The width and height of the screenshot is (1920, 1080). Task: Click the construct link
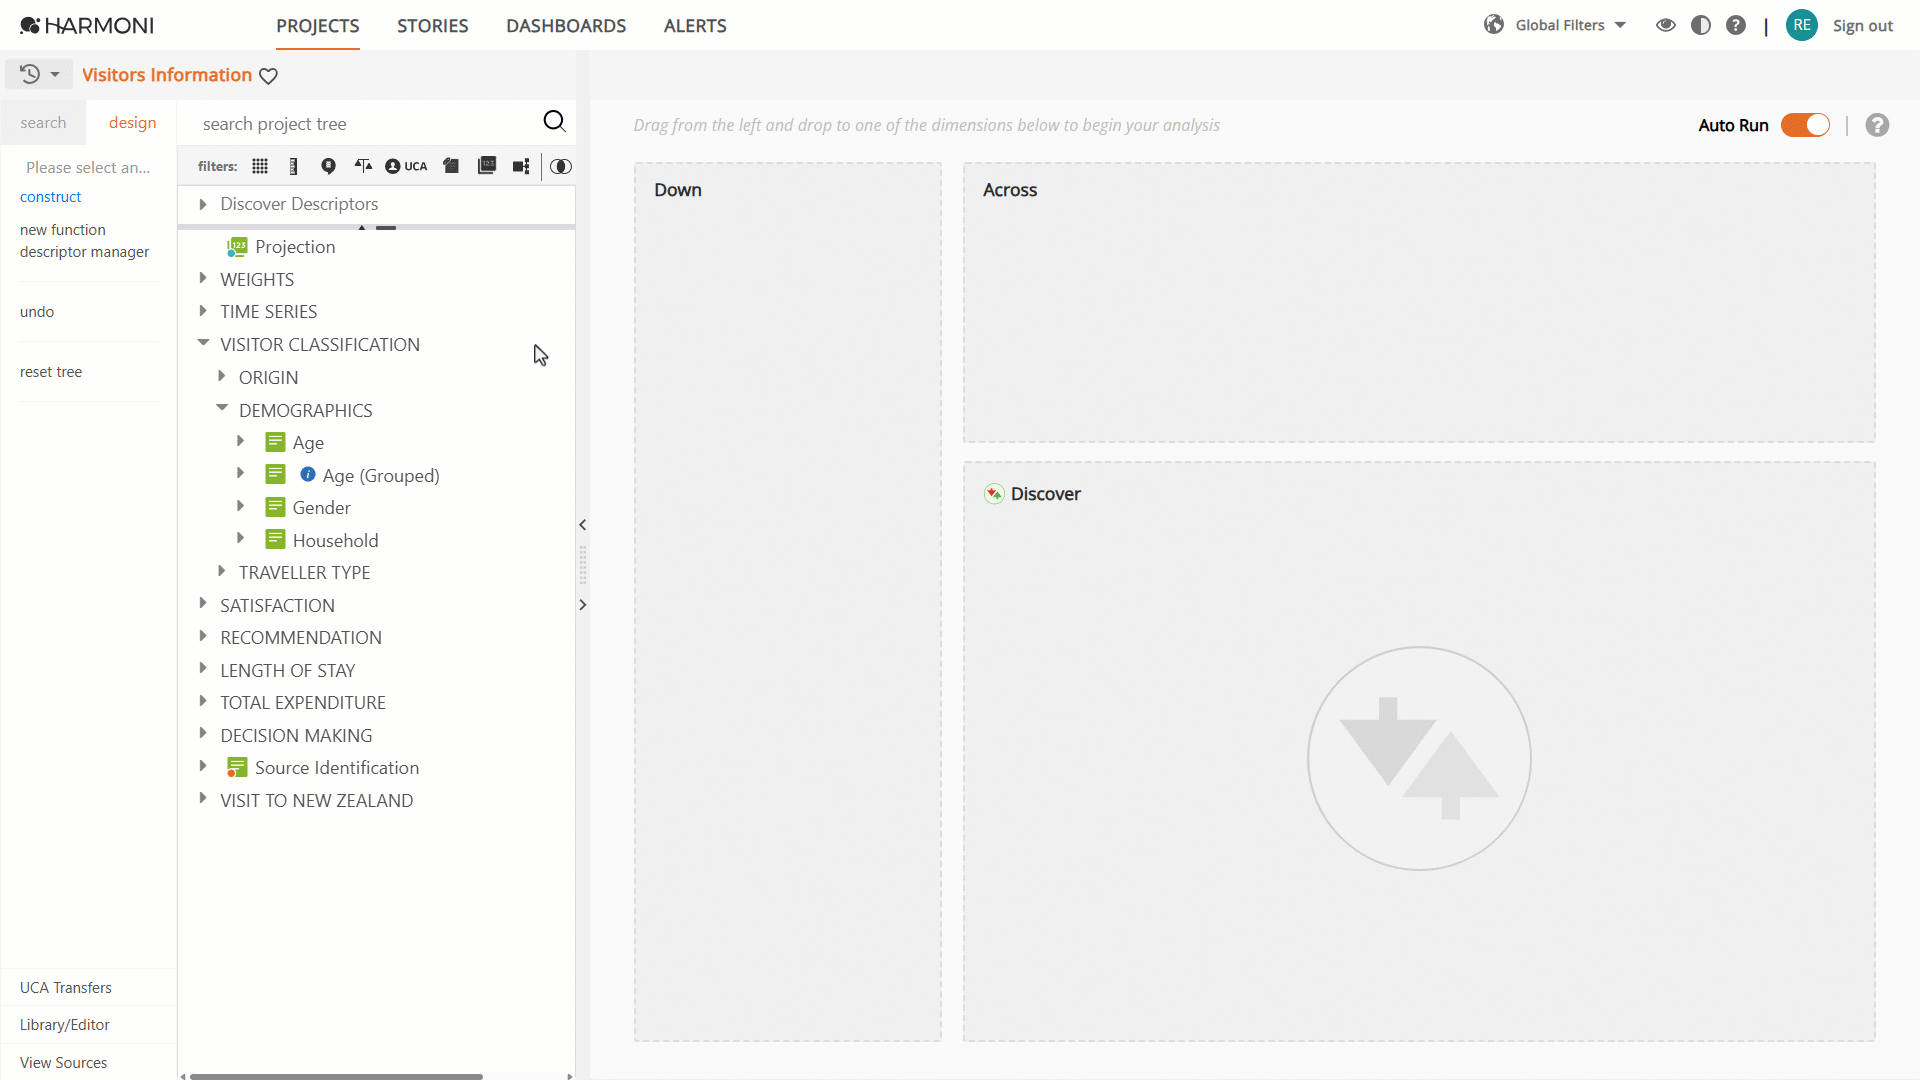pyautogui.click(x=50, y=197)
